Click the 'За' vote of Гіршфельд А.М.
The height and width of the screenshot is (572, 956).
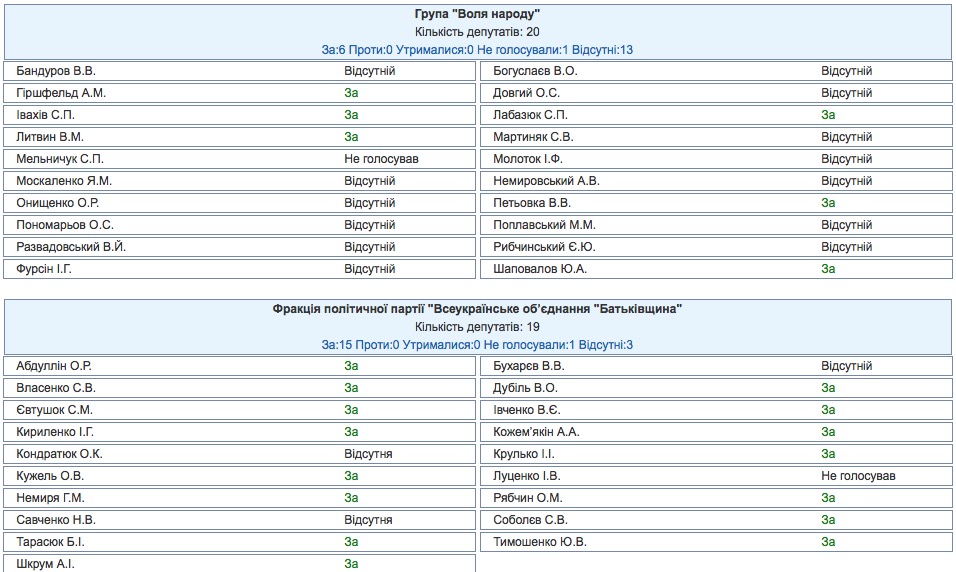point(351,93)
